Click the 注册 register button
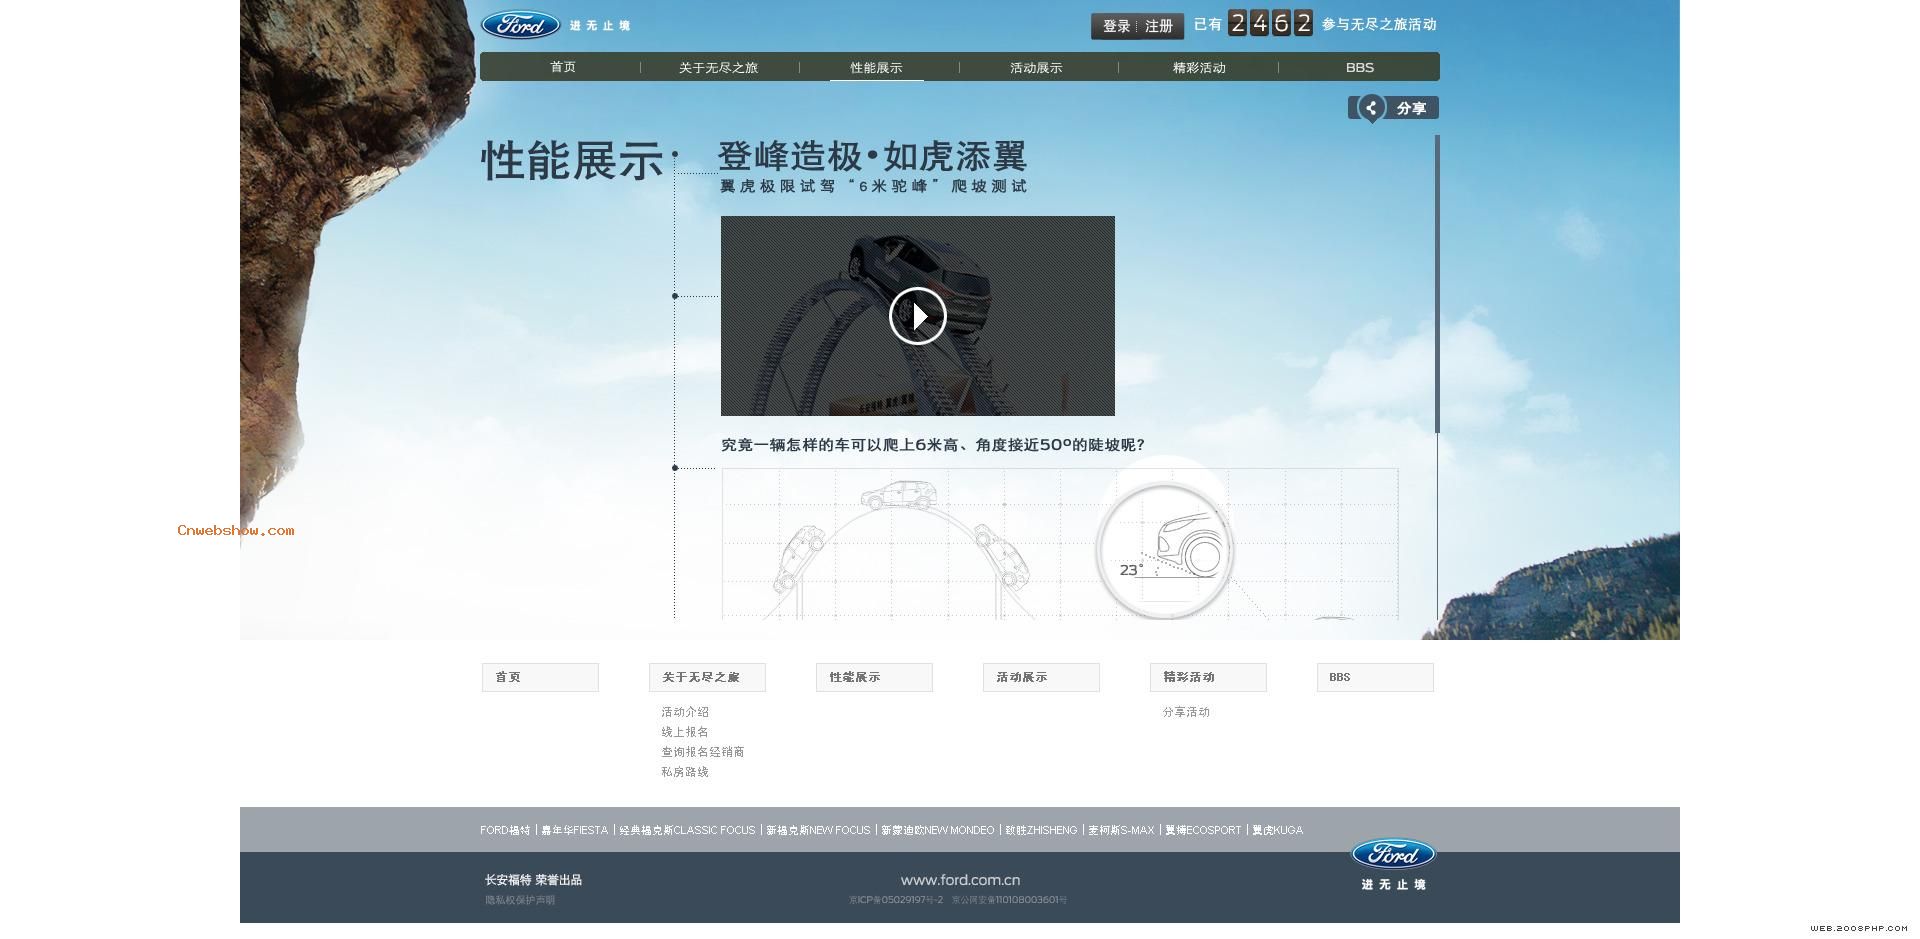 [x=1159, y=26]
